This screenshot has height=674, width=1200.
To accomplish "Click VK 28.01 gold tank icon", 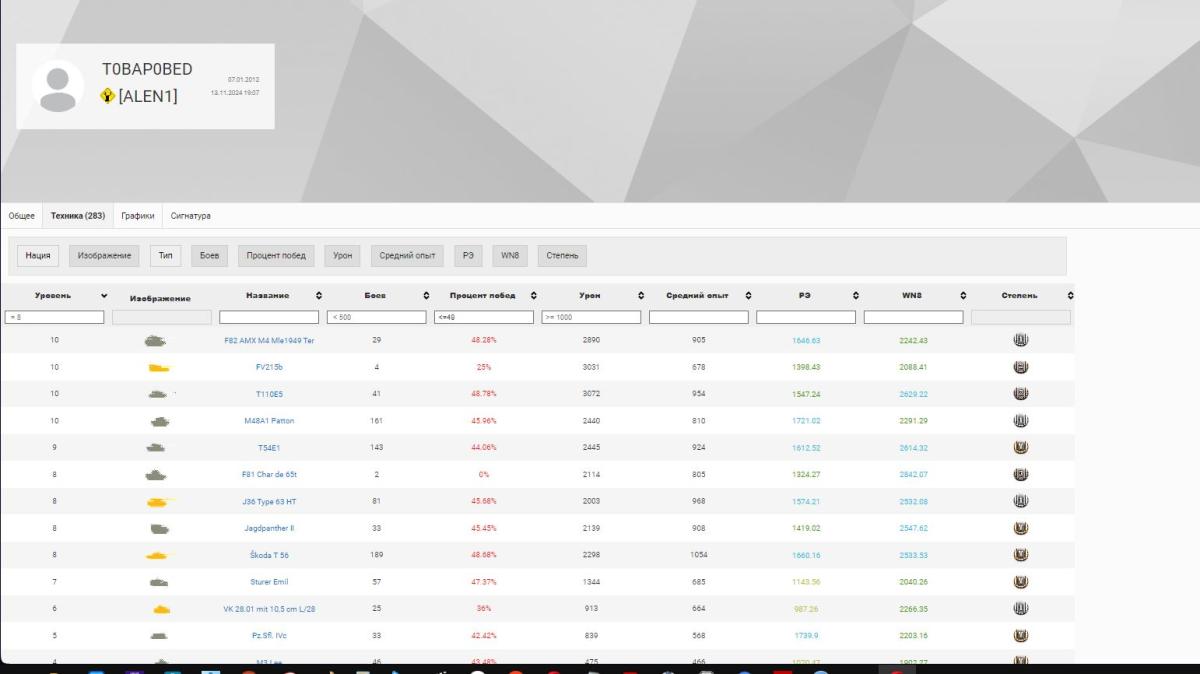I will click(160, 609).
